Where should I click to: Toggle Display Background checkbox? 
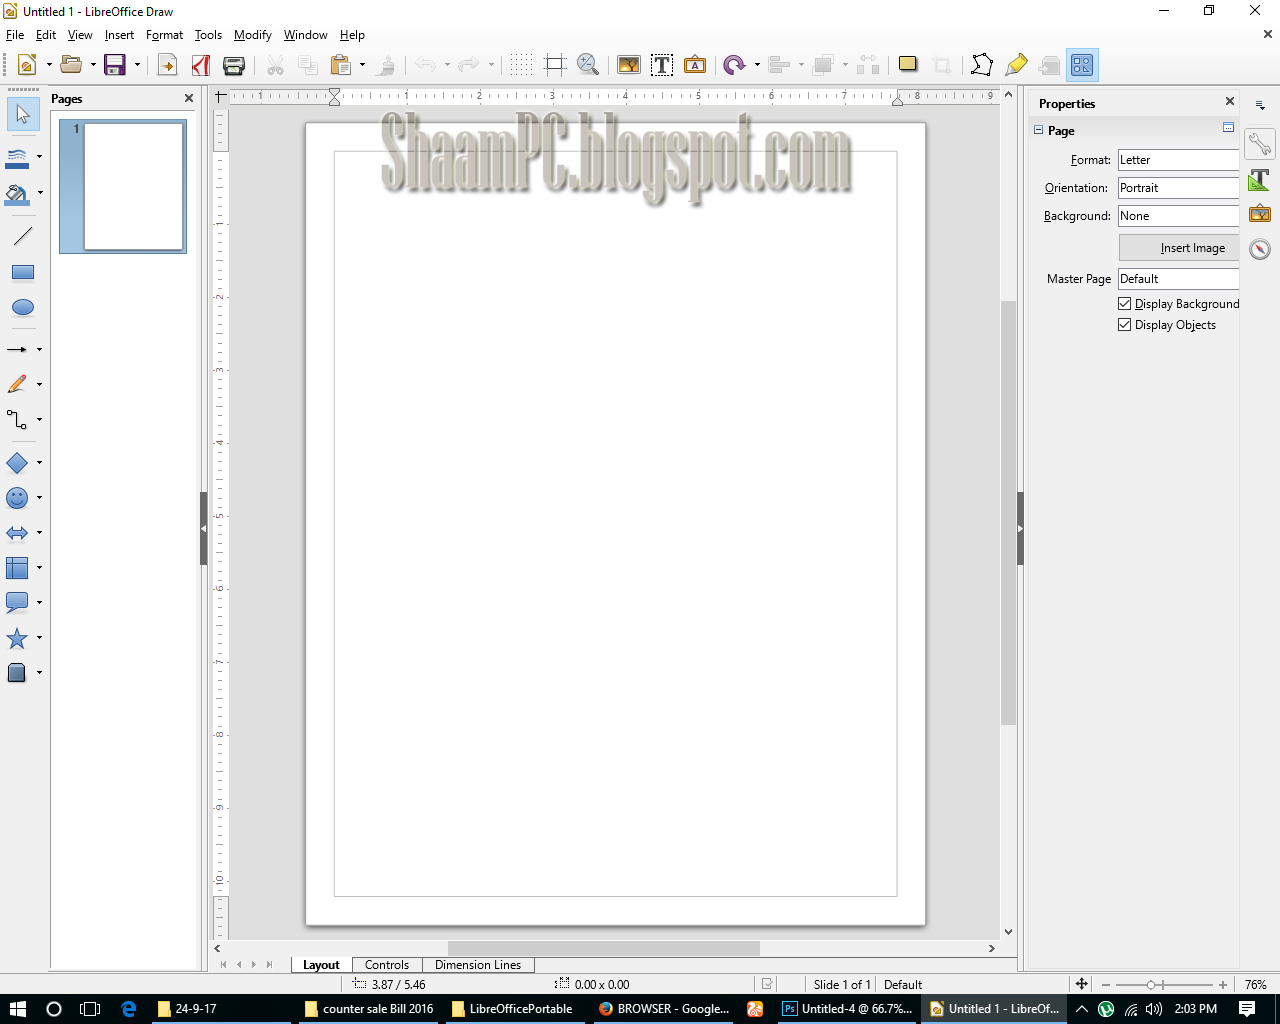click(x=1125, y=304)
